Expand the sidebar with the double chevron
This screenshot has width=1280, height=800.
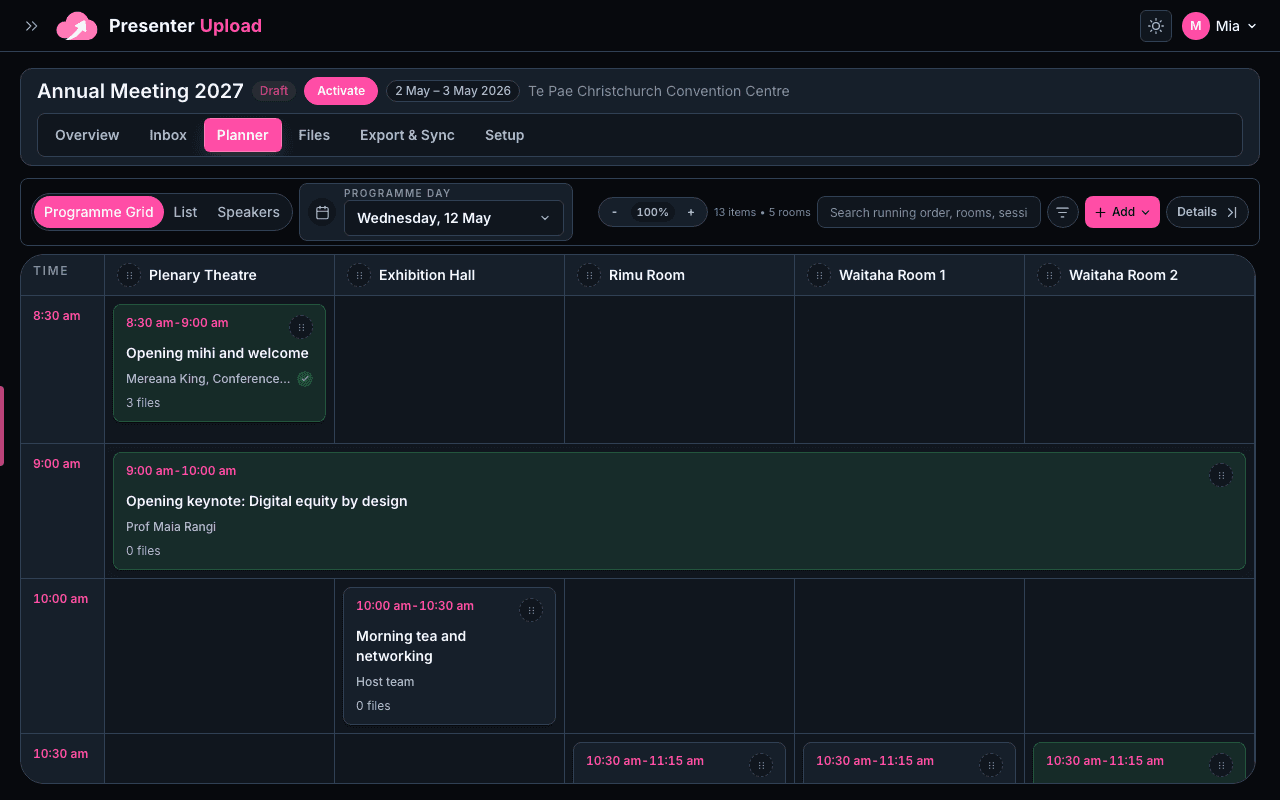coord(31,26)
